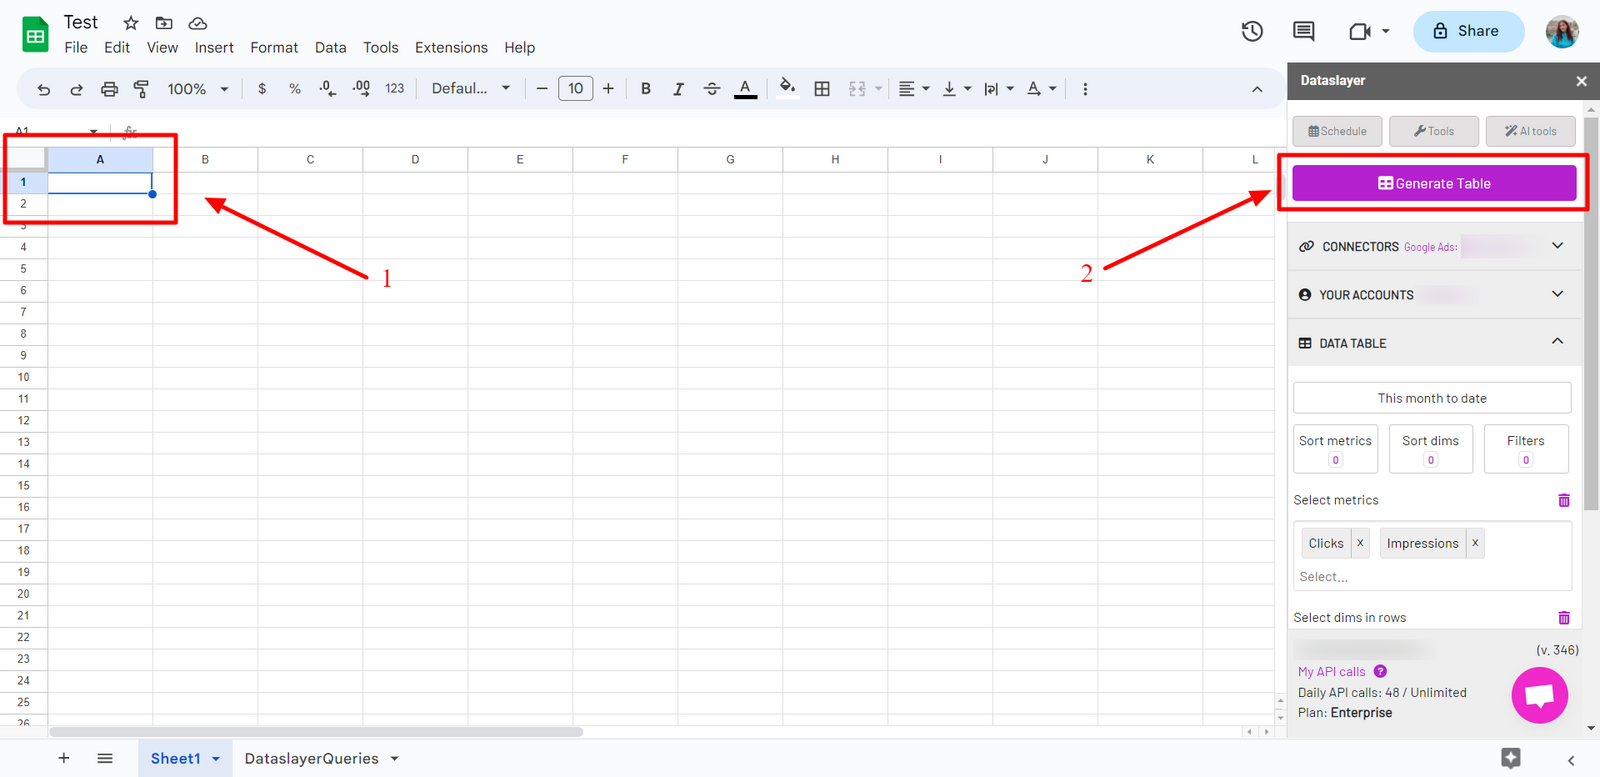Remove the Impressions metric tag

(x=1475, y=543)
